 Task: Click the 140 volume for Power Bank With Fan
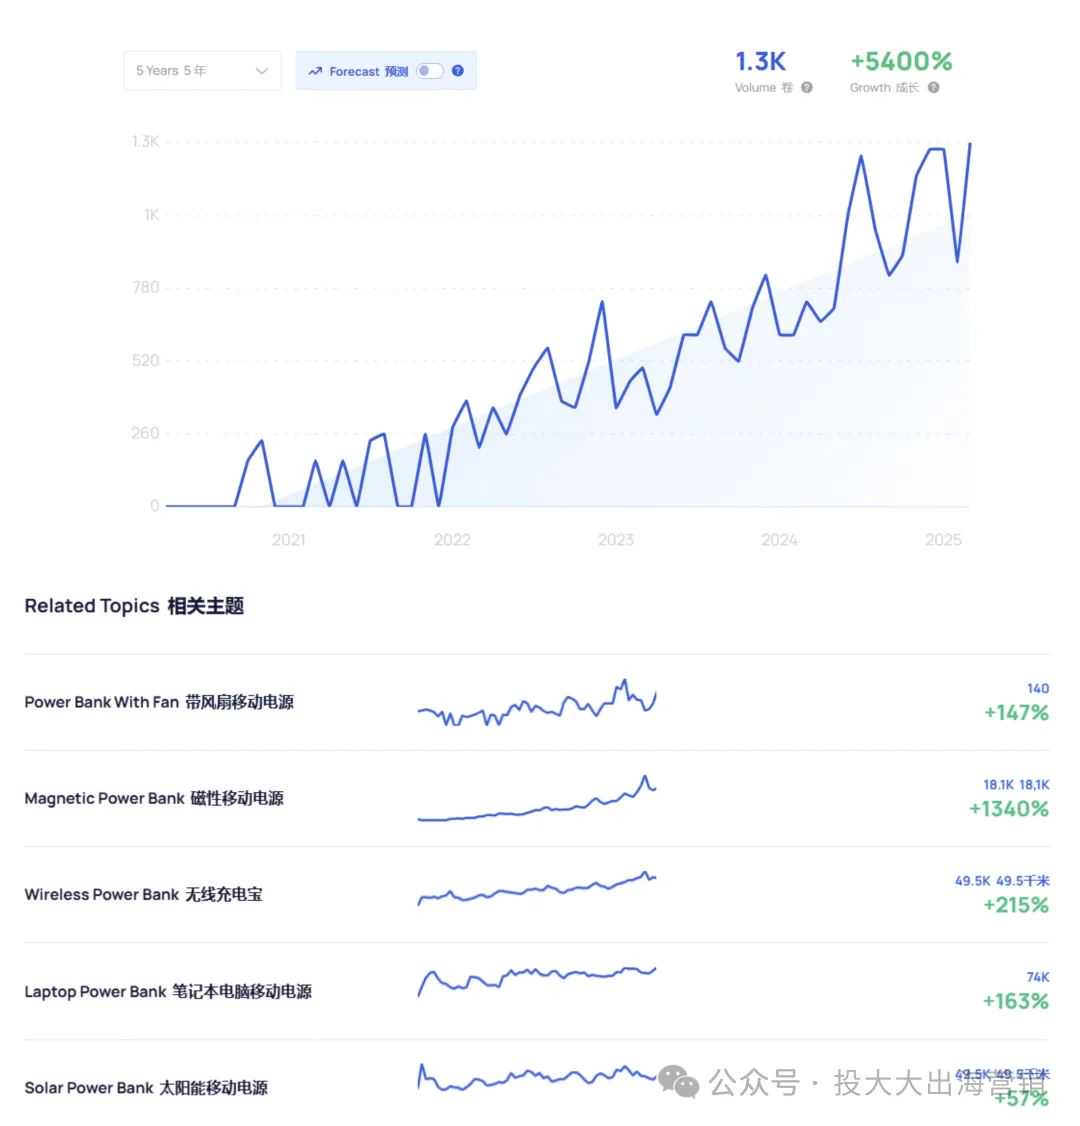pyautogui.click(x=1038, y=688)
